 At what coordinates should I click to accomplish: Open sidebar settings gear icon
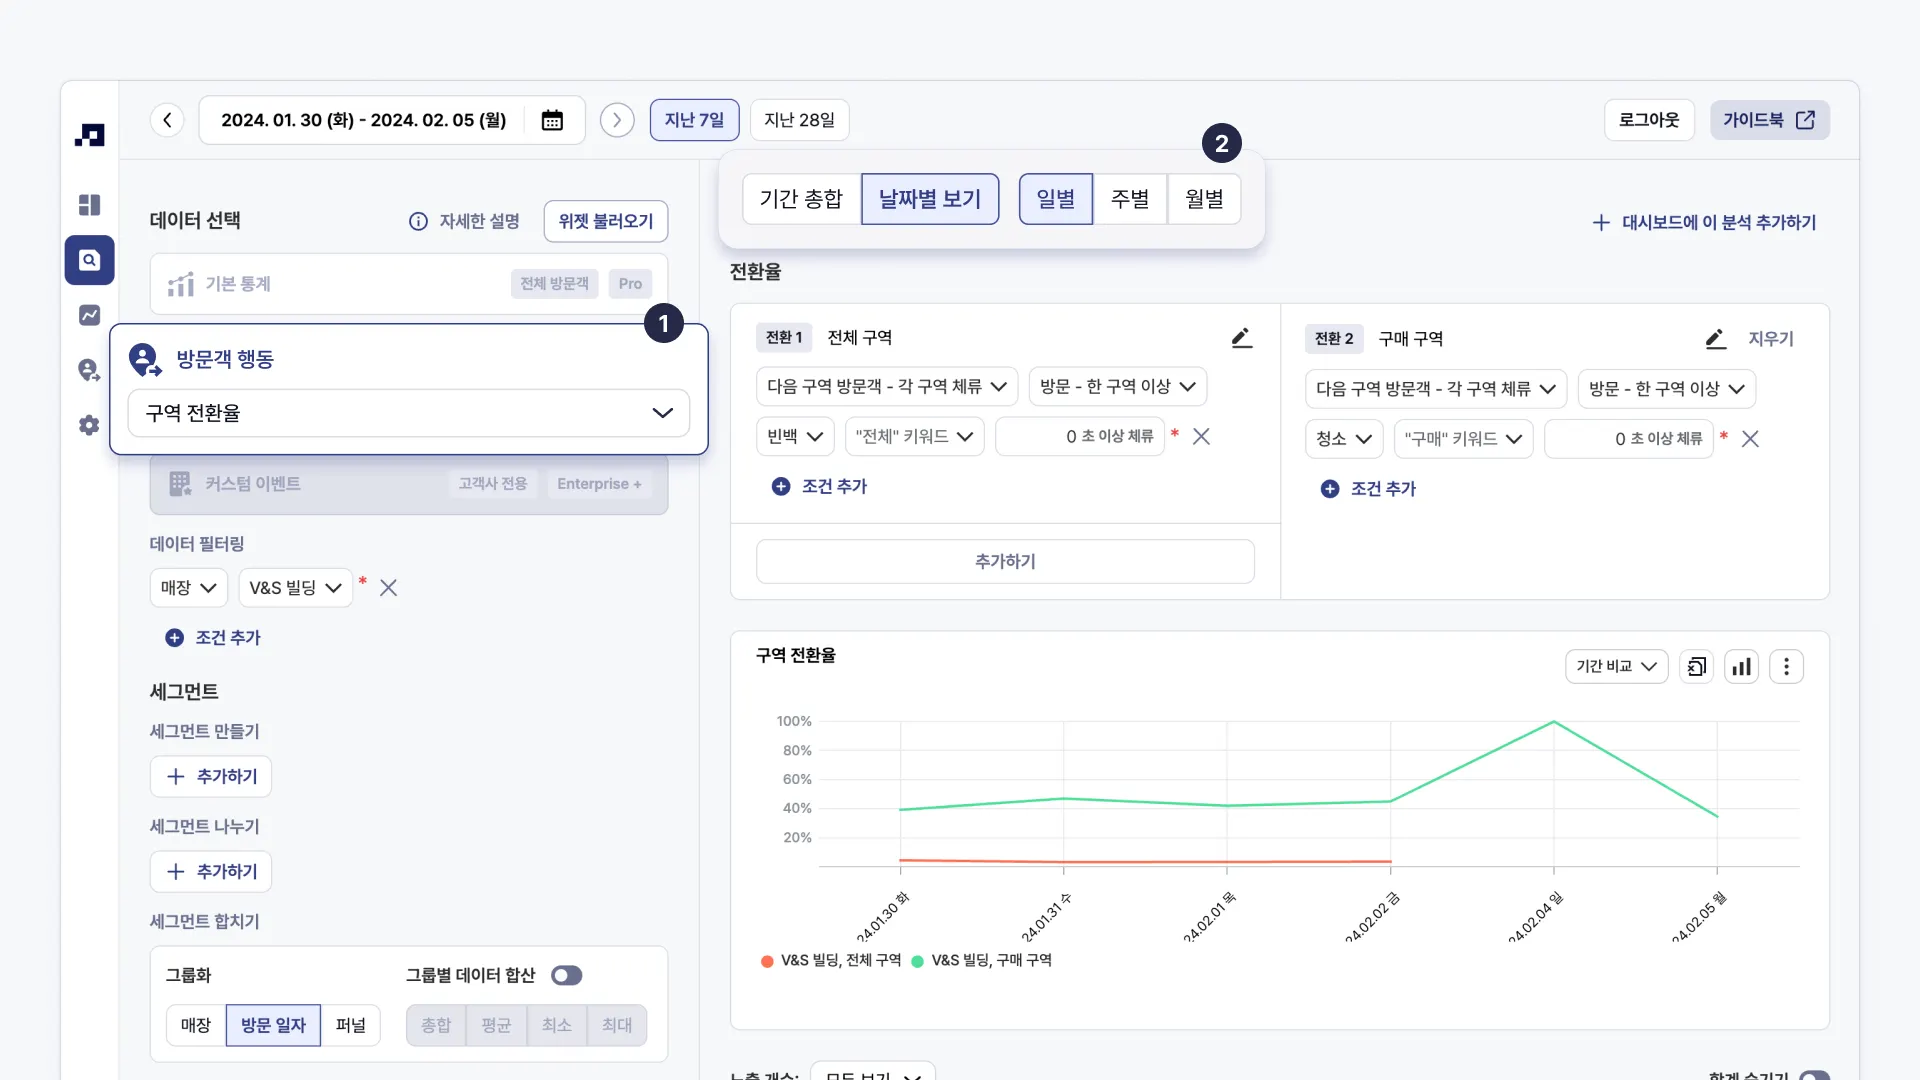pos(89,425)
